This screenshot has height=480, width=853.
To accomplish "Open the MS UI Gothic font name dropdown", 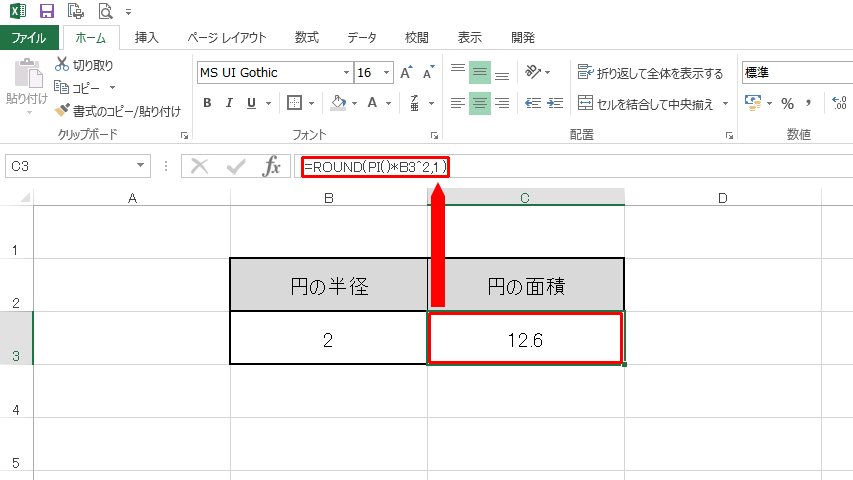I will pyautogui.click(x=346, y=72).
